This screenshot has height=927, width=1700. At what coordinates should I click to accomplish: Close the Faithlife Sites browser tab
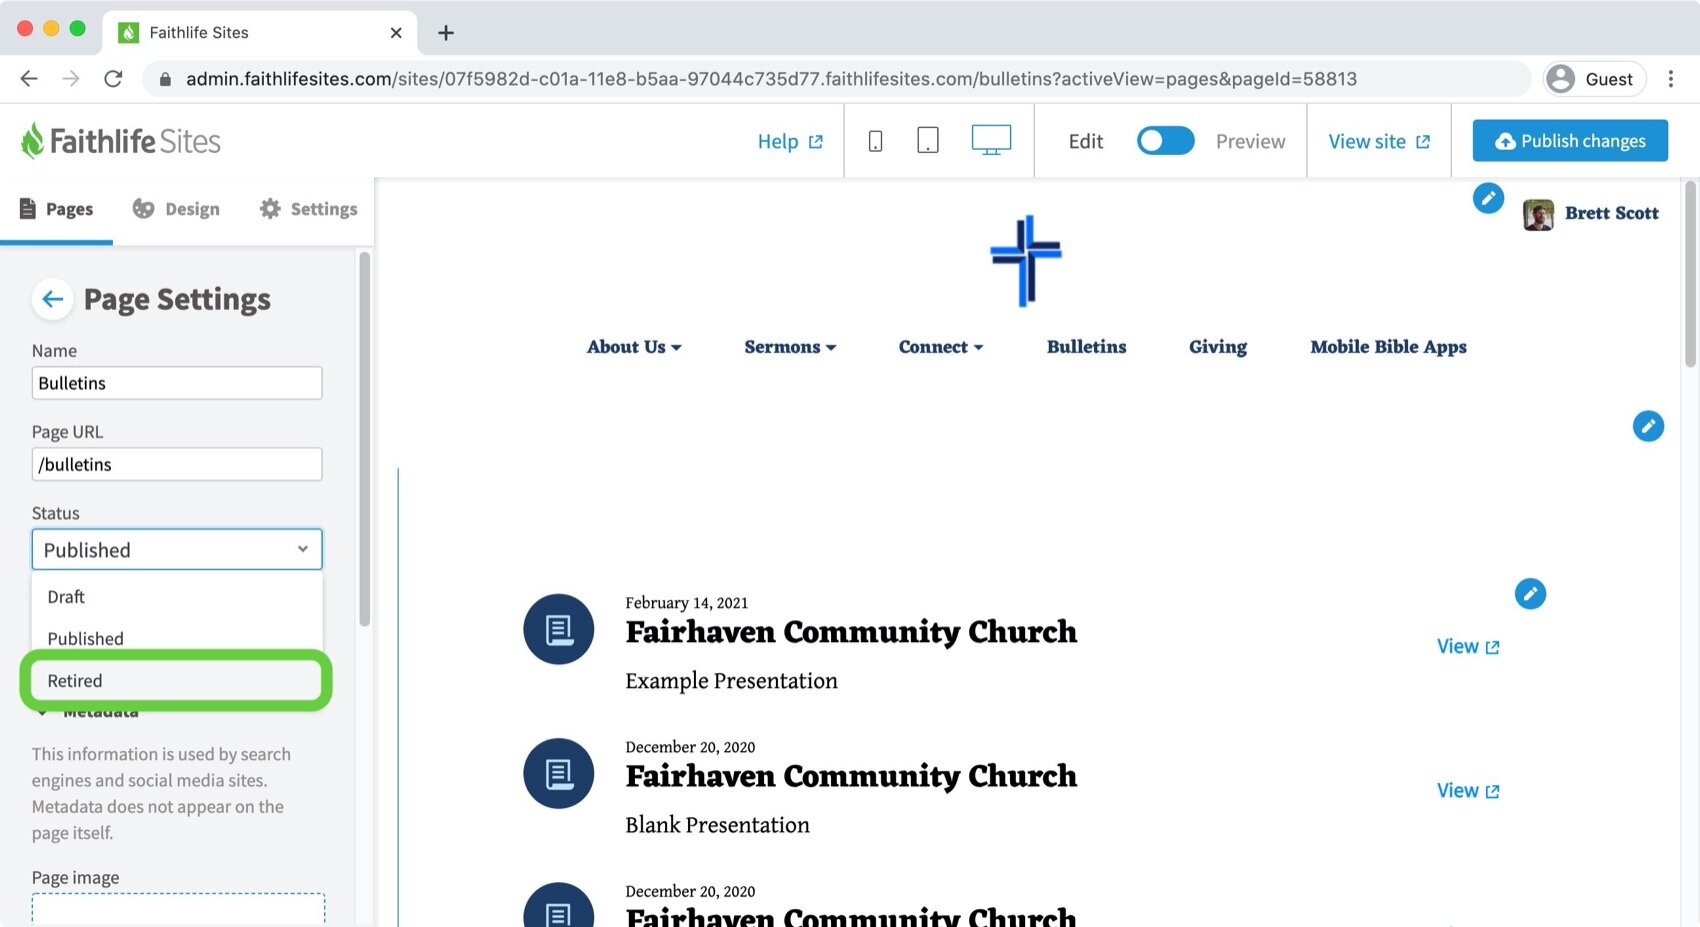tap(396, 33)
